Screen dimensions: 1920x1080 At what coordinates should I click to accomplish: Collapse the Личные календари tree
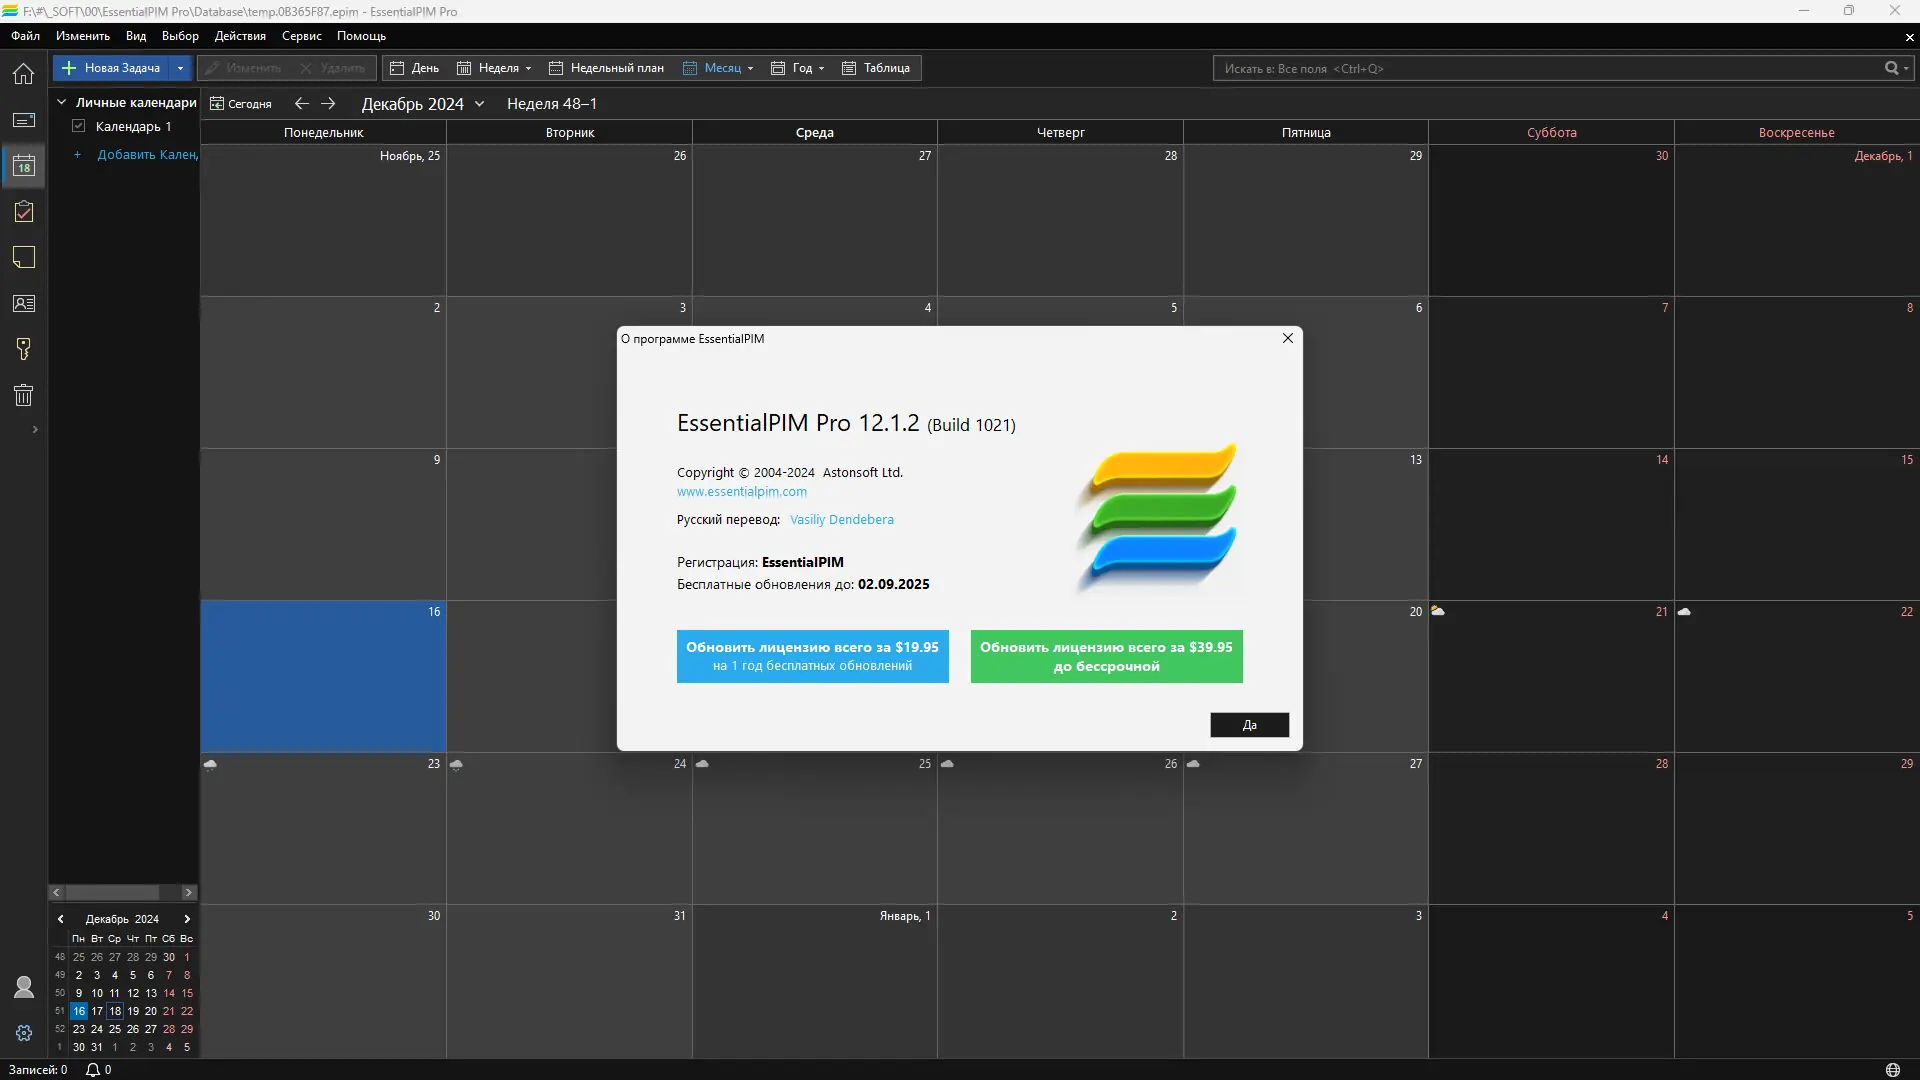pyautogui.click(x=61, y=102)
